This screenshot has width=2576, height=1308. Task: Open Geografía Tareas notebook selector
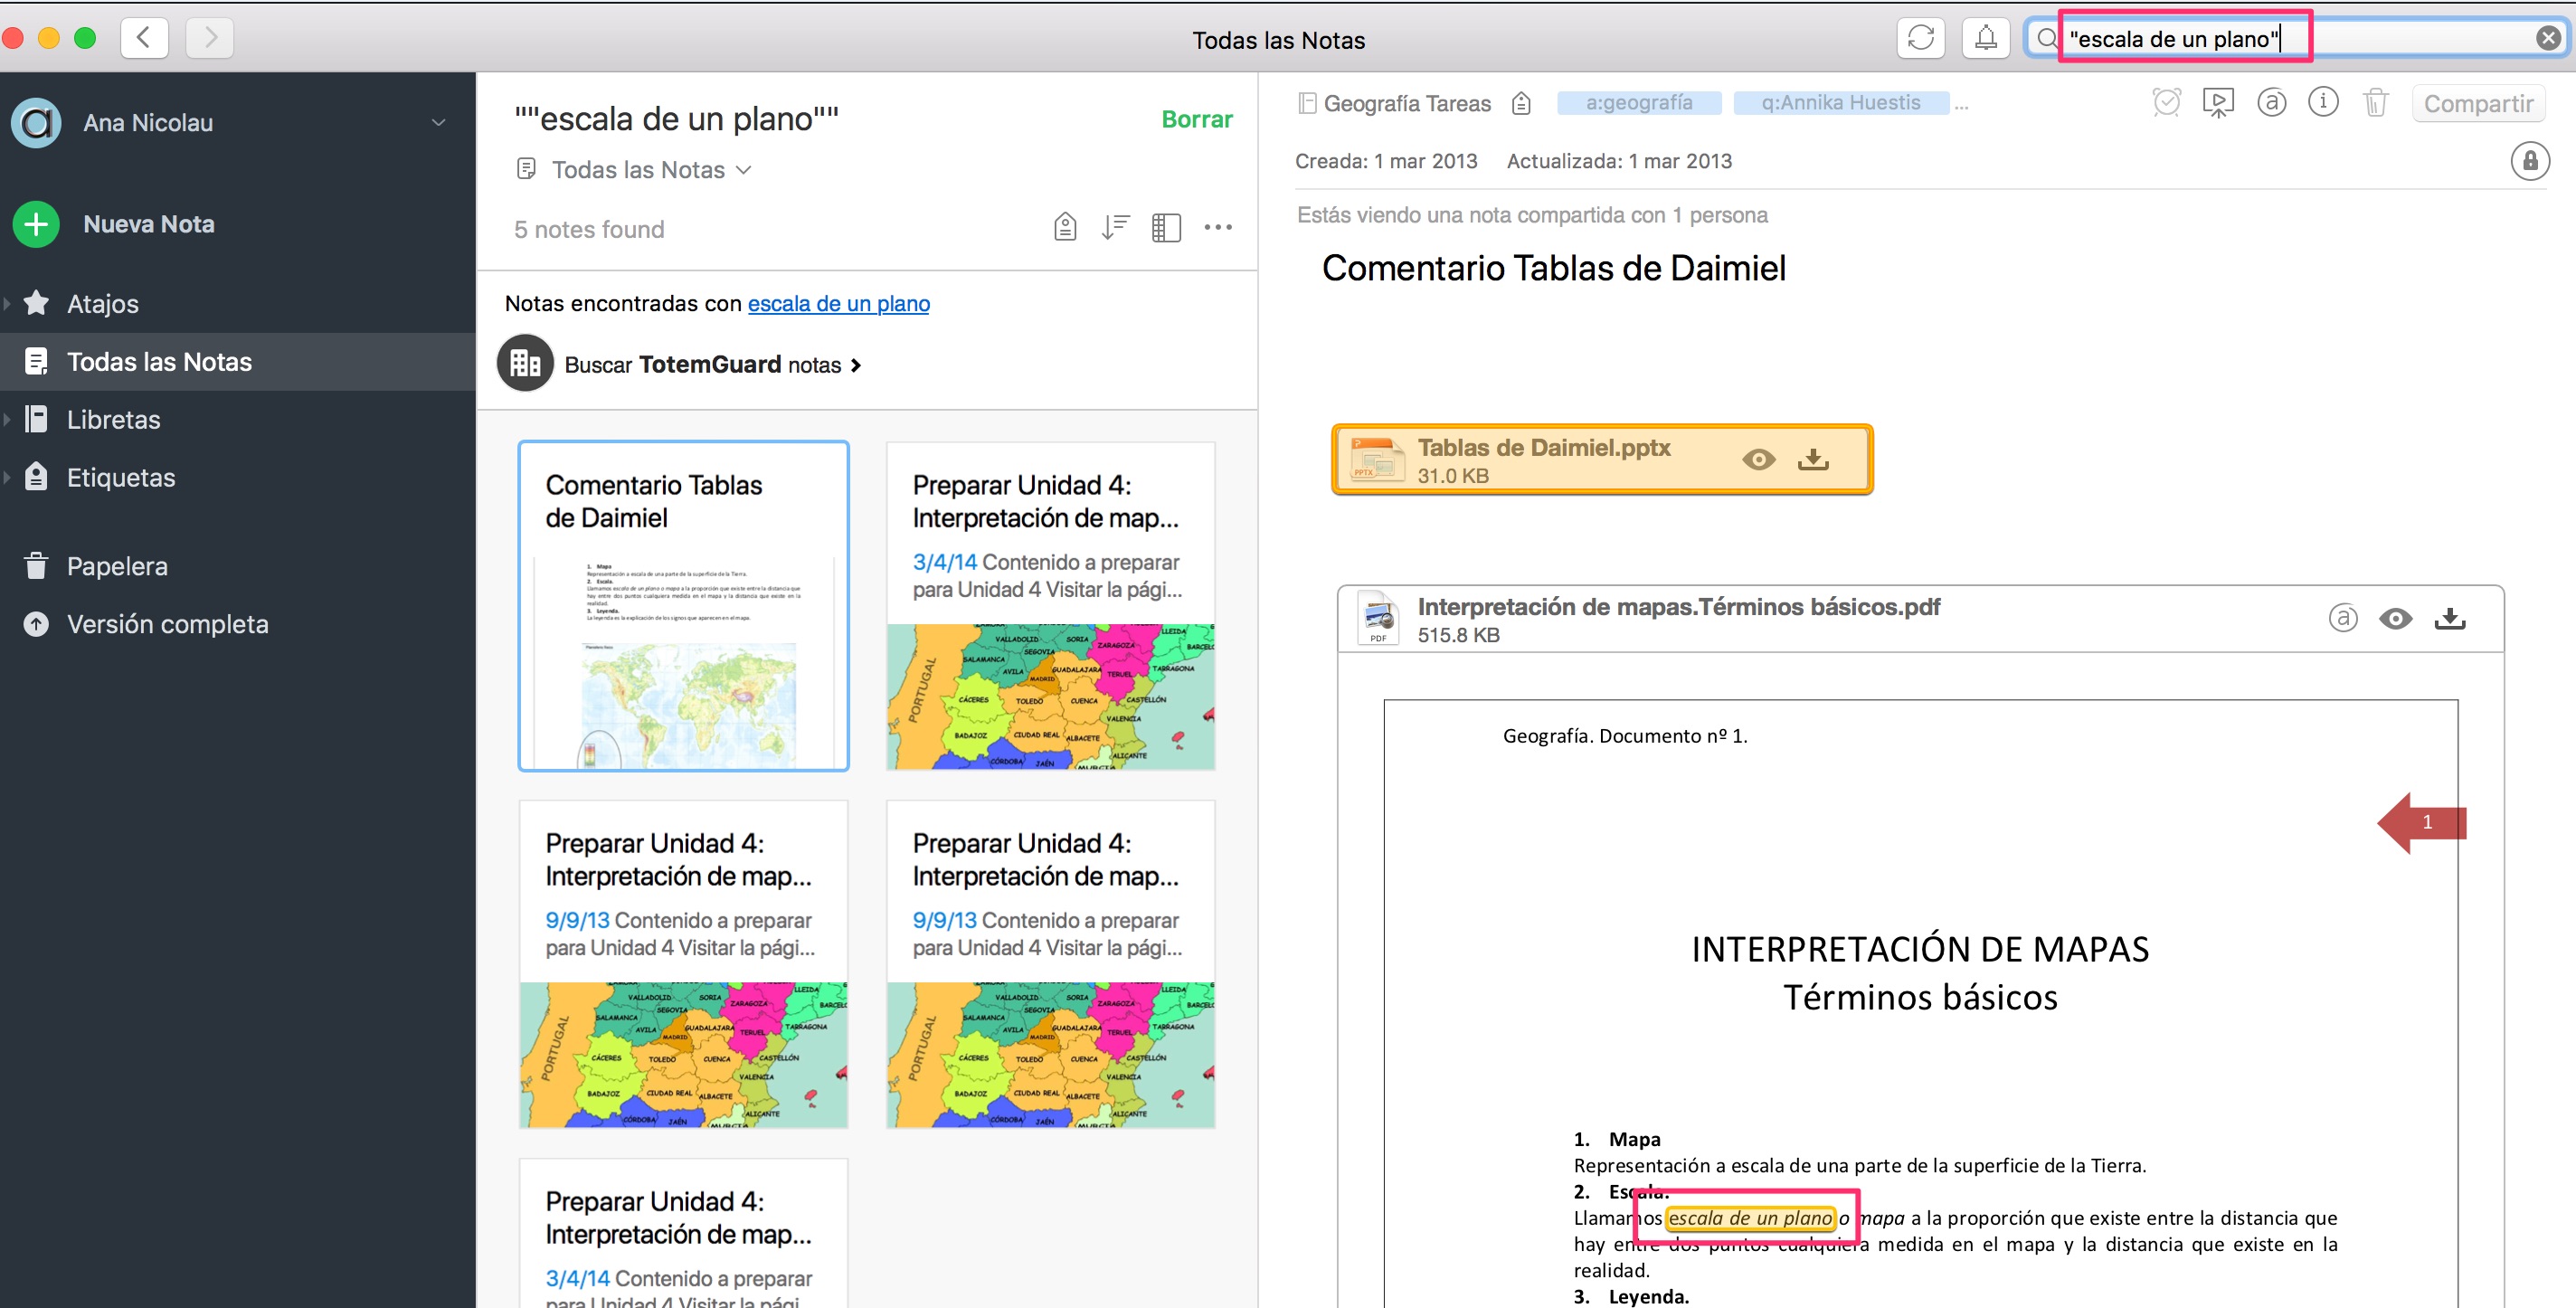pyautogui.click(x=1394, y=103)
